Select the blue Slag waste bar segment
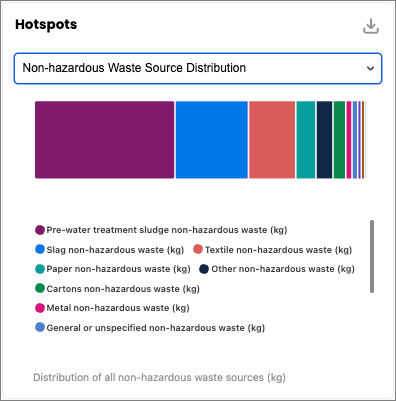This screenshot has width=396, height=401. click(212, 140)
